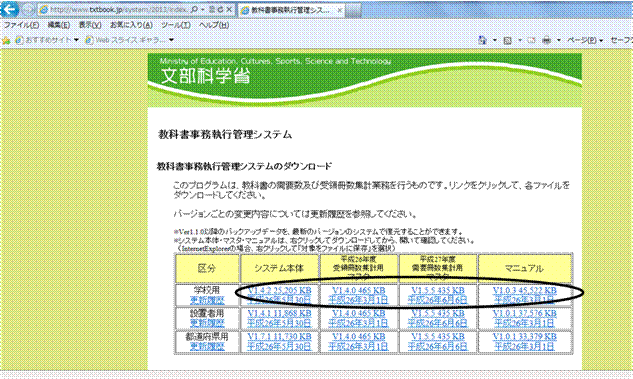633x379 pixels.
Task: Open the お気に入り(A) menu
Action: (x=132, y=25)
